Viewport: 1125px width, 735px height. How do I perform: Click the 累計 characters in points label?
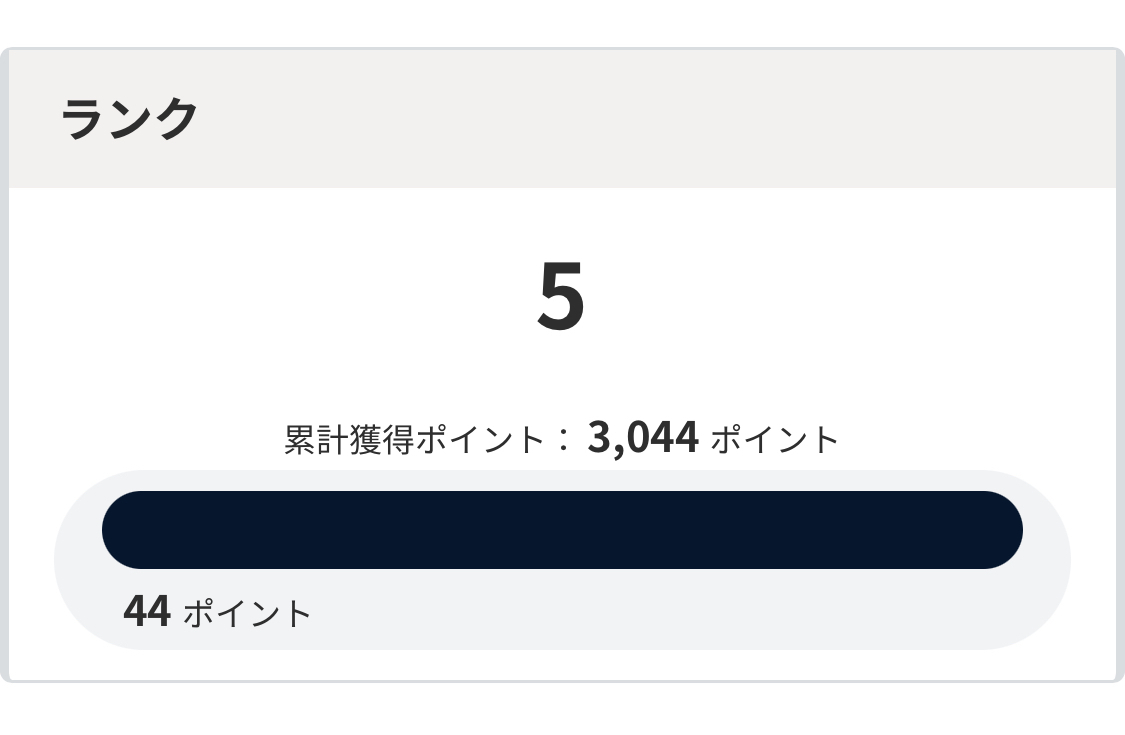(x=316, y=439)
